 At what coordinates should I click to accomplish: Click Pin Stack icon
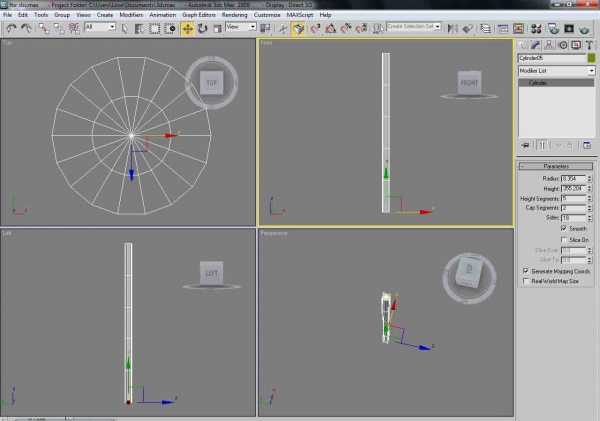[x=525, y=145]
